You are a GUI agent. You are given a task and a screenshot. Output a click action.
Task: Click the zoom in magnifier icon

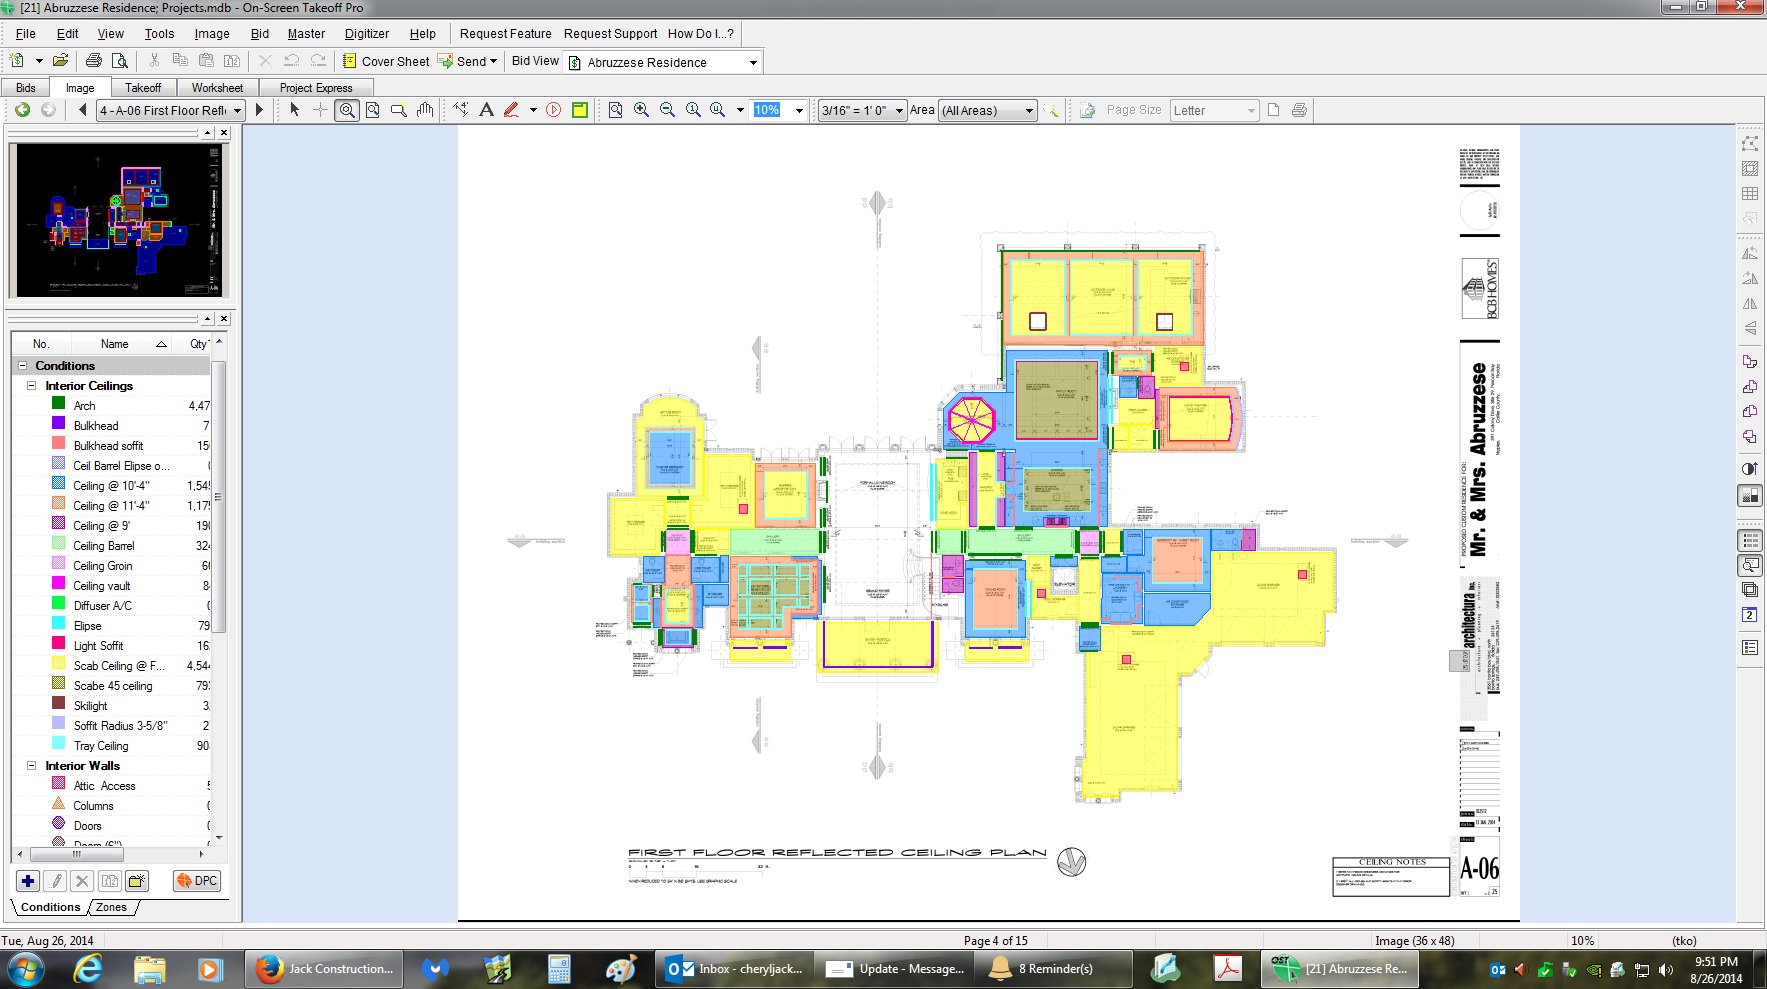tap(641, 110)
